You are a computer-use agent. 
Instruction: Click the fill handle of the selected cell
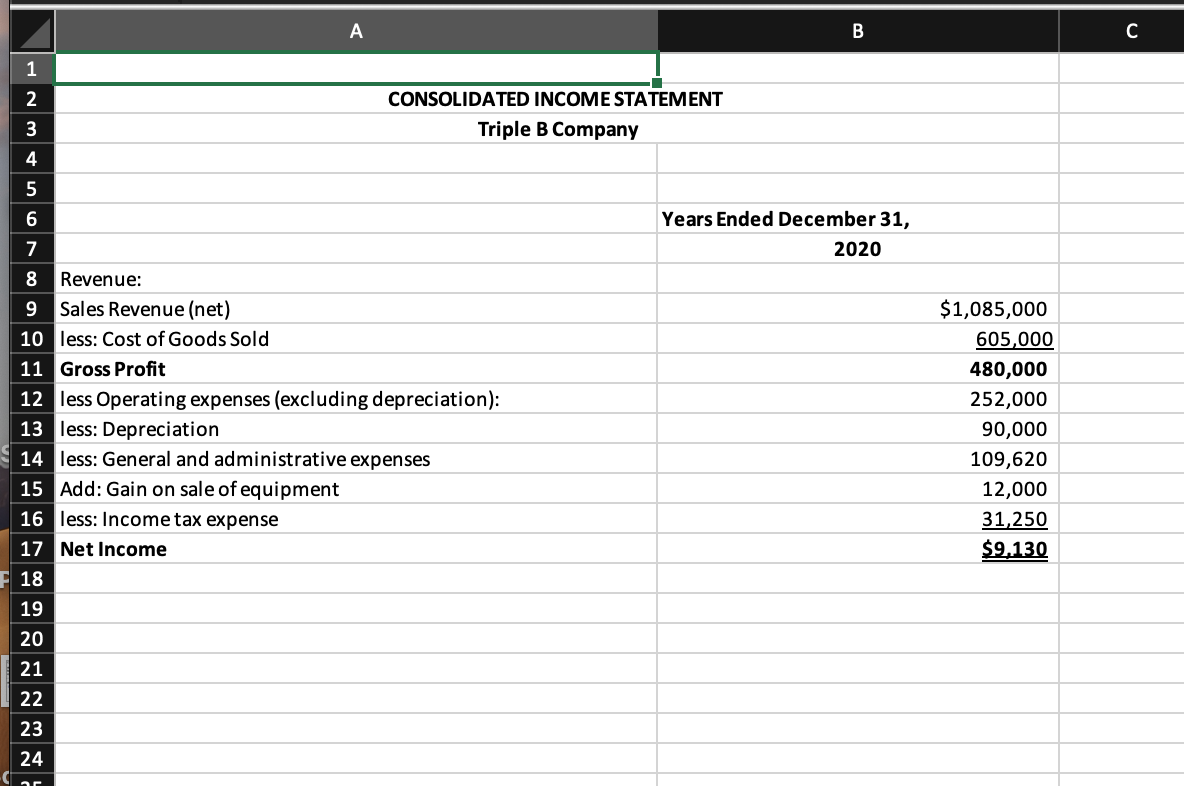click(x=655, y=83)
